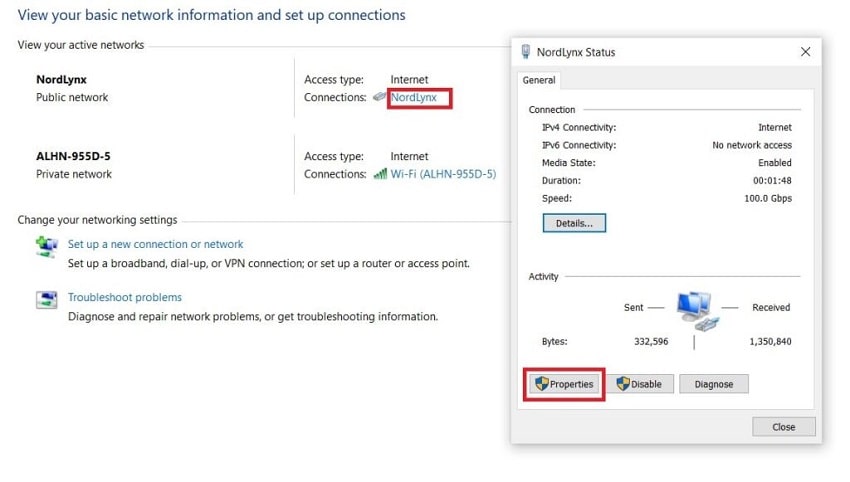Click the View your active networks heading

pos(81,45)
